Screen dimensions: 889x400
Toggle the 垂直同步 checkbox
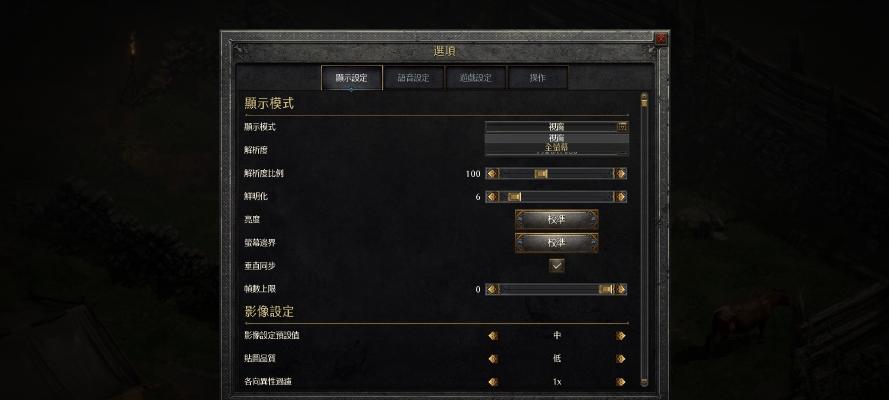(x=557, y=266)
